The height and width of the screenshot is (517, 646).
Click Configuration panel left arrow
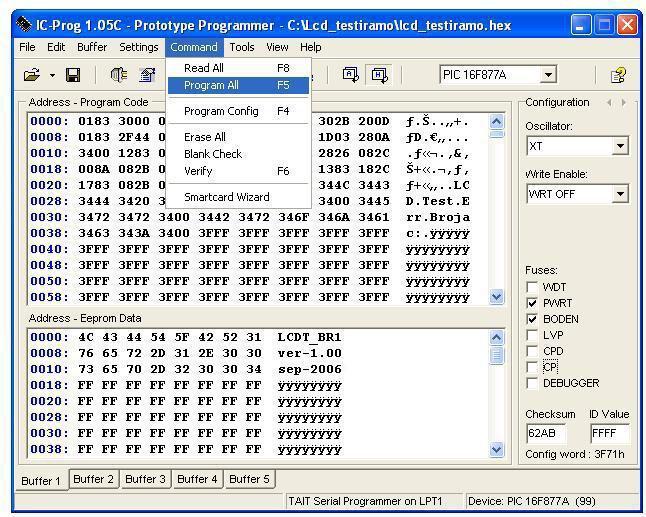tap(609, 103)
